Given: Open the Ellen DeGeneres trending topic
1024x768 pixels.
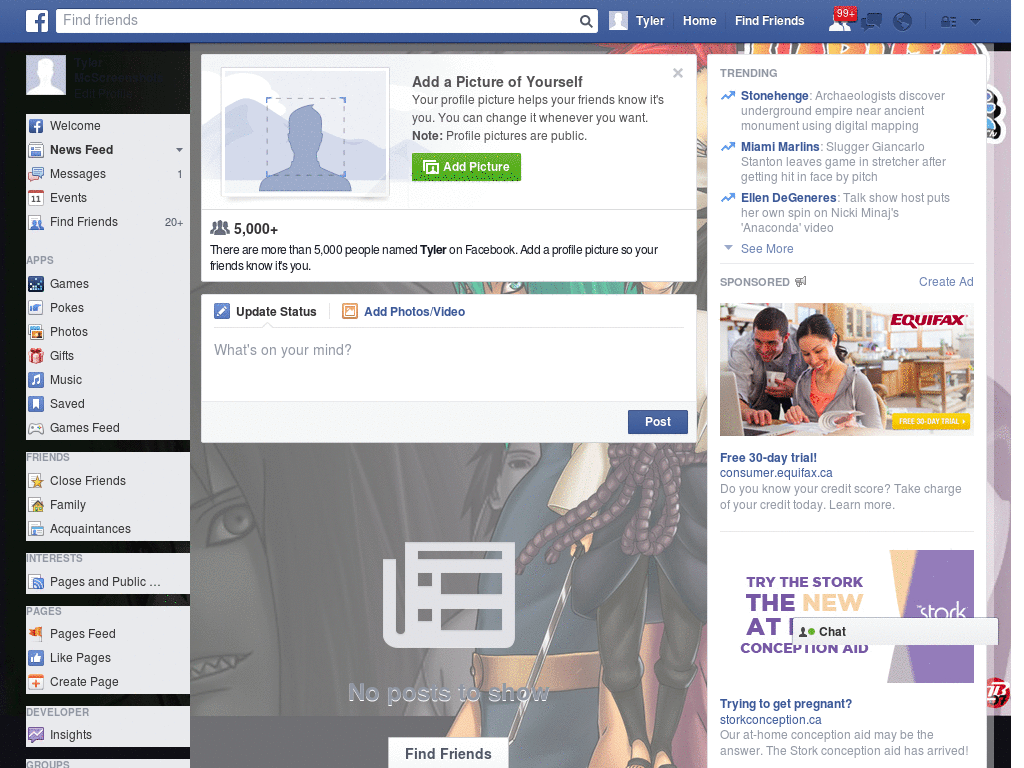Looking at the screenshot, I should coord(788,198).
